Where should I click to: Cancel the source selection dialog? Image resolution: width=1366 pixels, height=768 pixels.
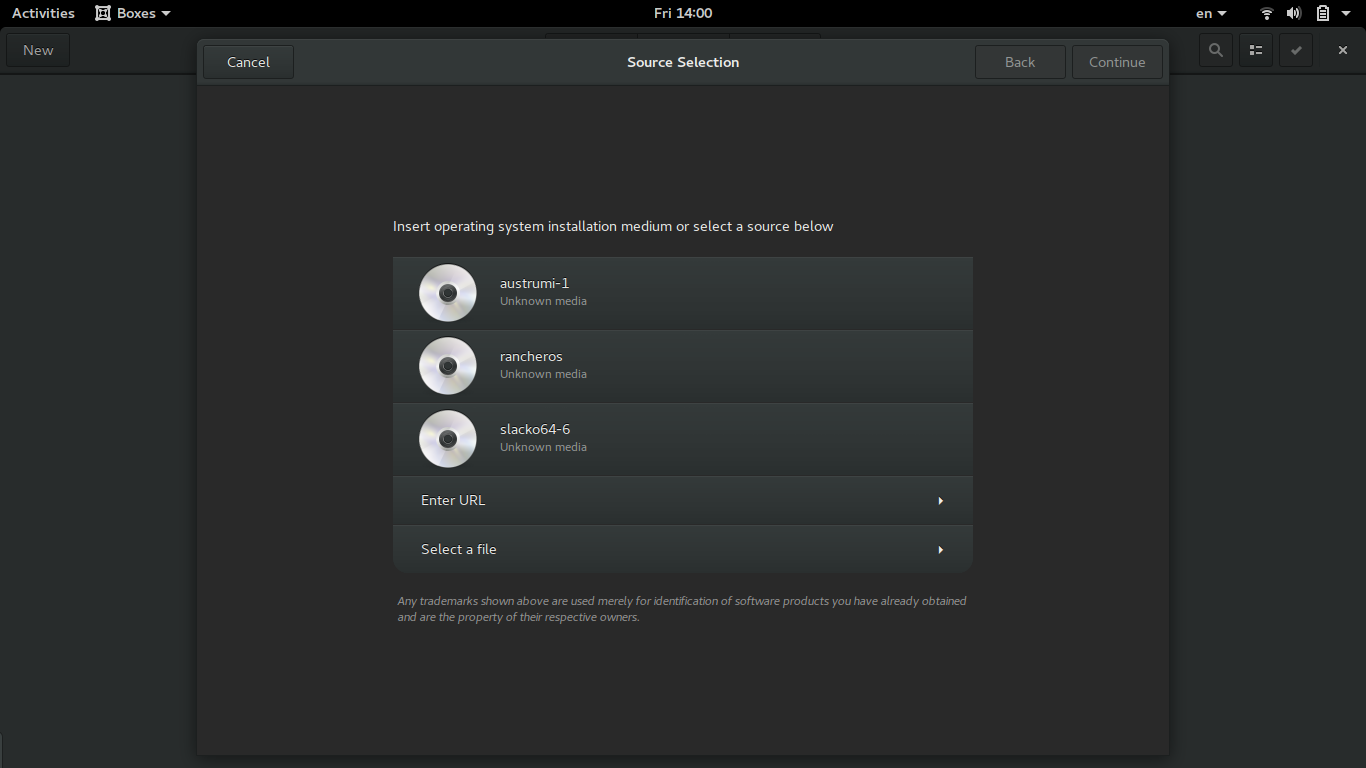coord(248,62)
